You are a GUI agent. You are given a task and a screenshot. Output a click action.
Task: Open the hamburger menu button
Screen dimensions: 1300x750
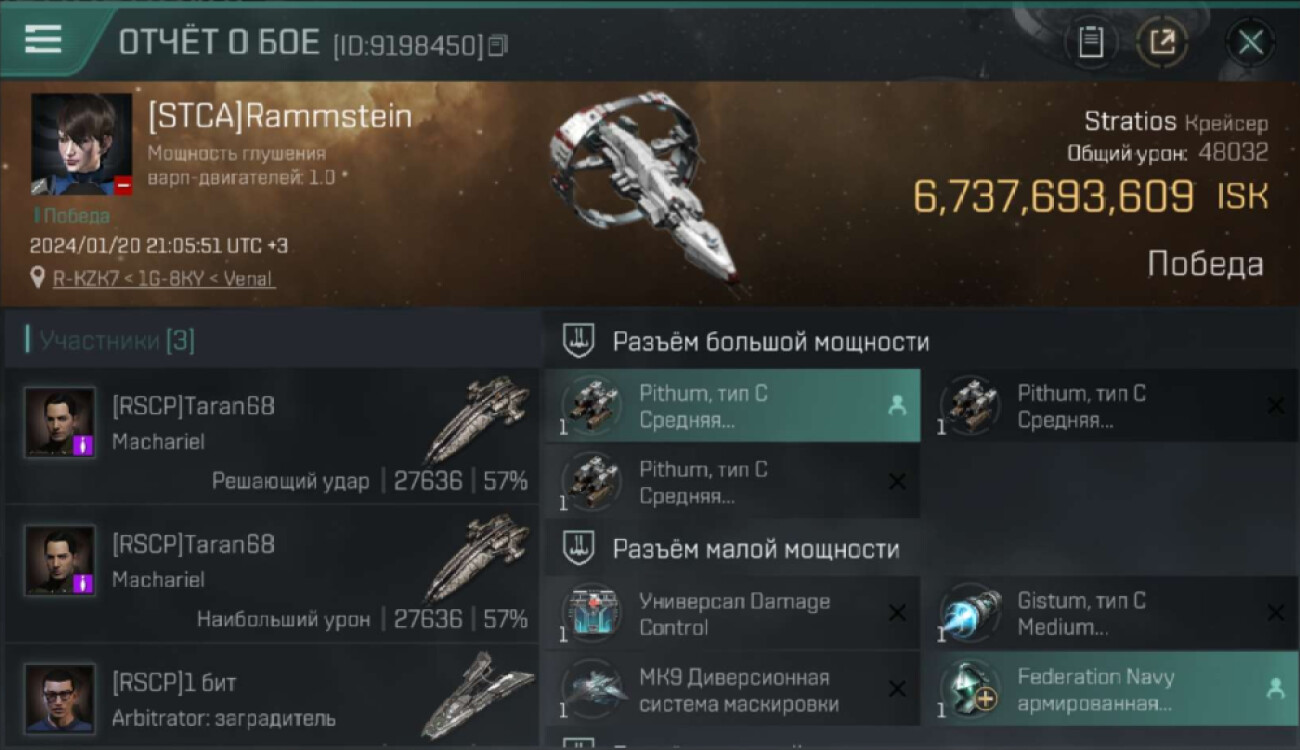click(x=43, y=39)
